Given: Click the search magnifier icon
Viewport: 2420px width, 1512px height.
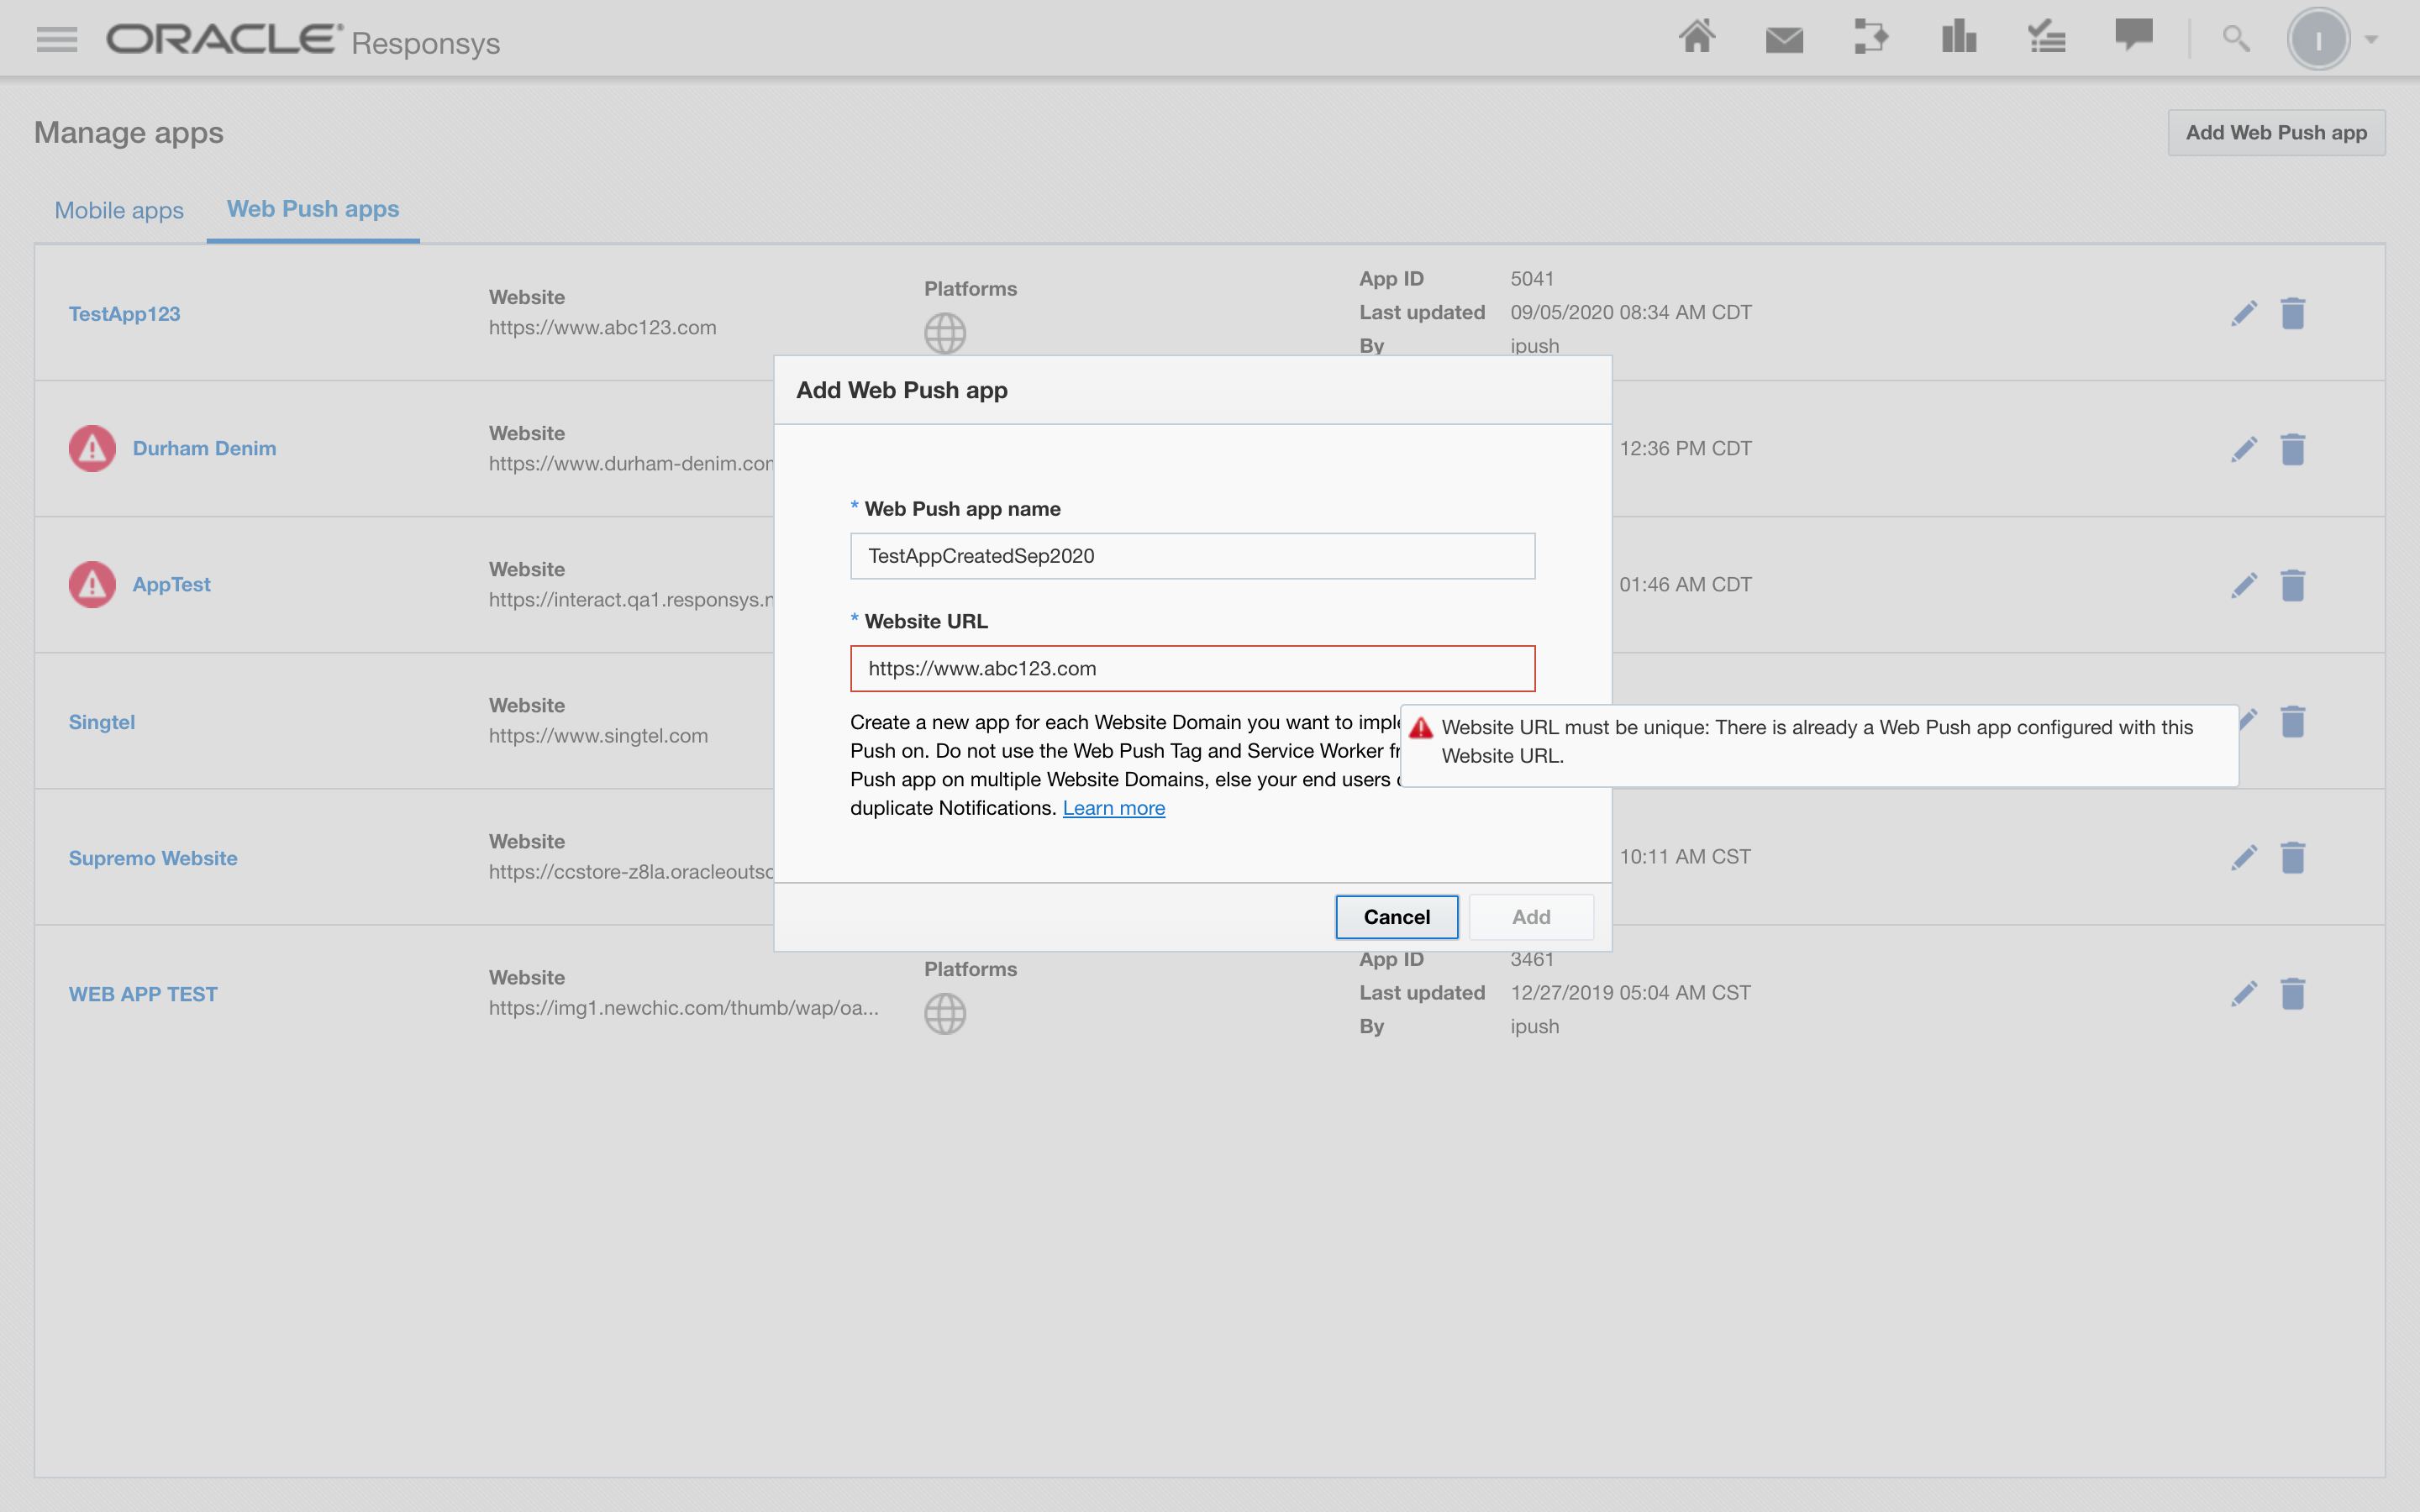Looking at the screenshot, I should tap(2236, 39).
